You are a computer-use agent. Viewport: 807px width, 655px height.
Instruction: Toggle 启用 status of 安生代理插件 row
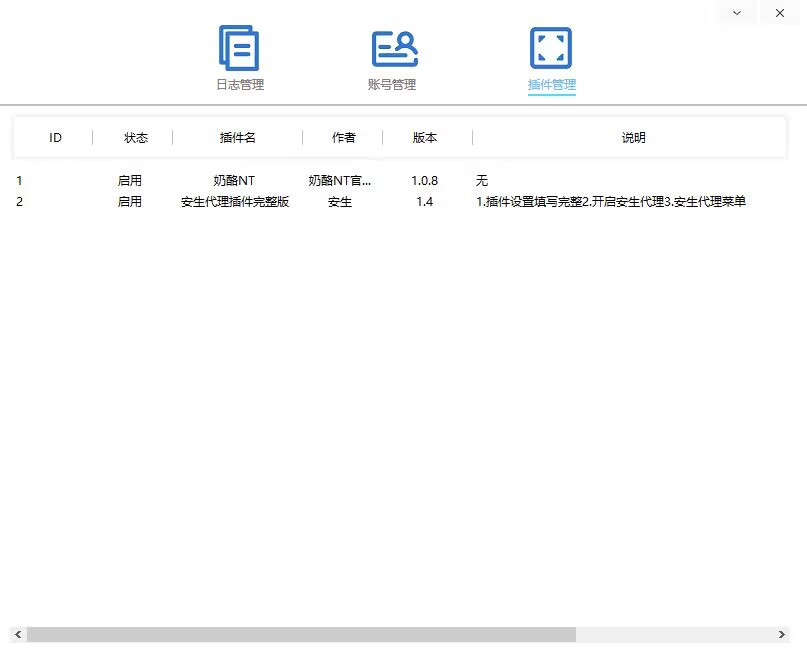point(130,202)
